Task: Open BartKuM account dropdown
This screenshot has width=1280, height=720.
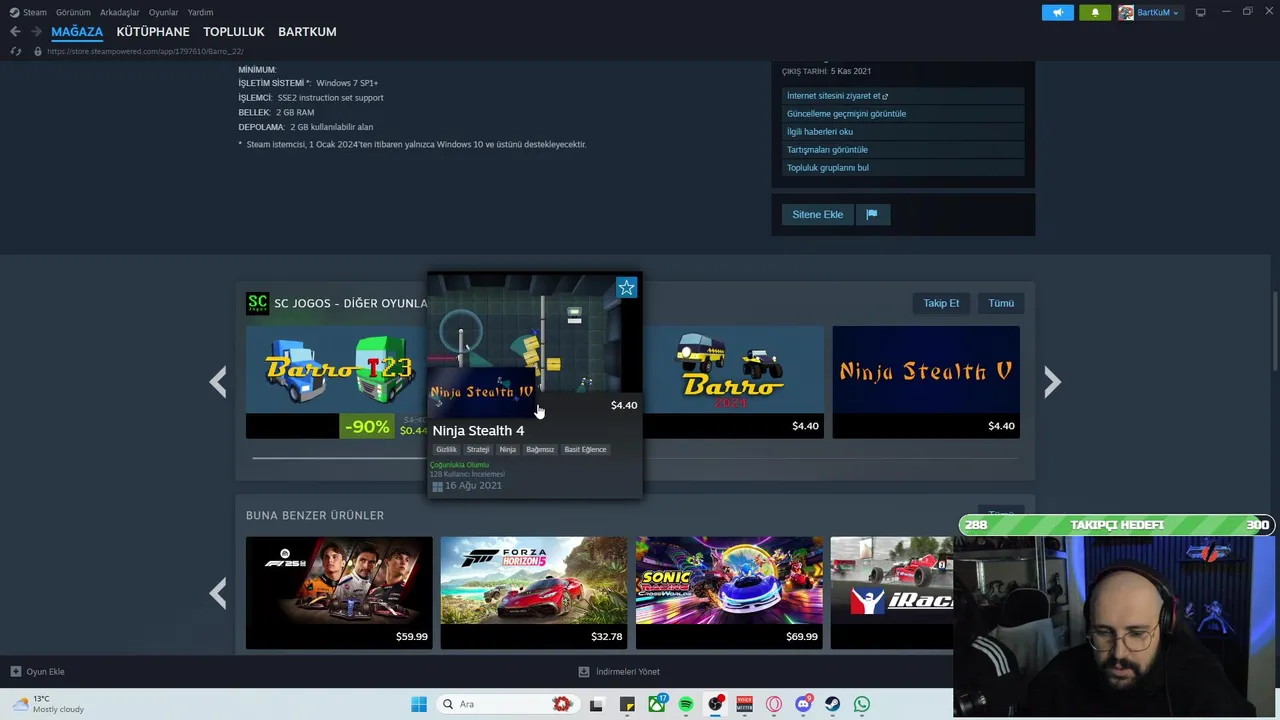Action: point(1149,12)
